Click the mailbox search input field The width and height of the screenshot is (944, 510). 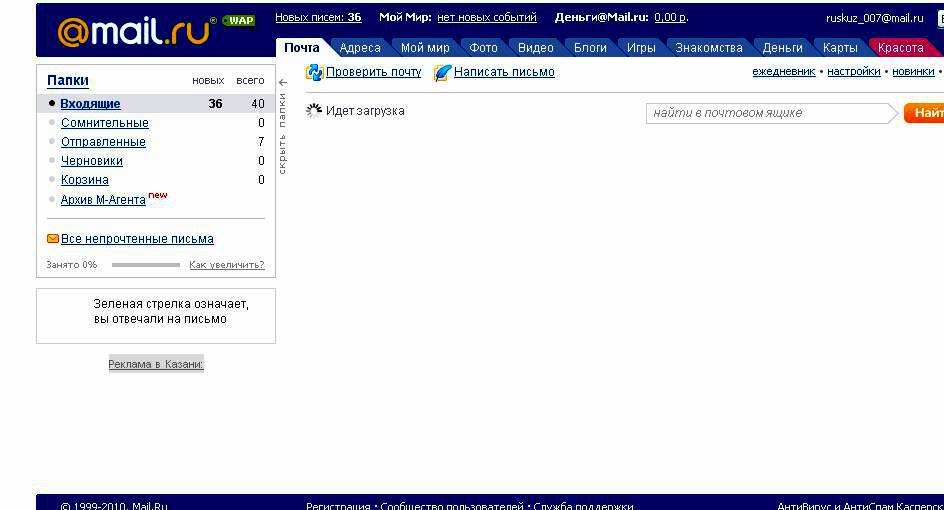pos(768,113)
